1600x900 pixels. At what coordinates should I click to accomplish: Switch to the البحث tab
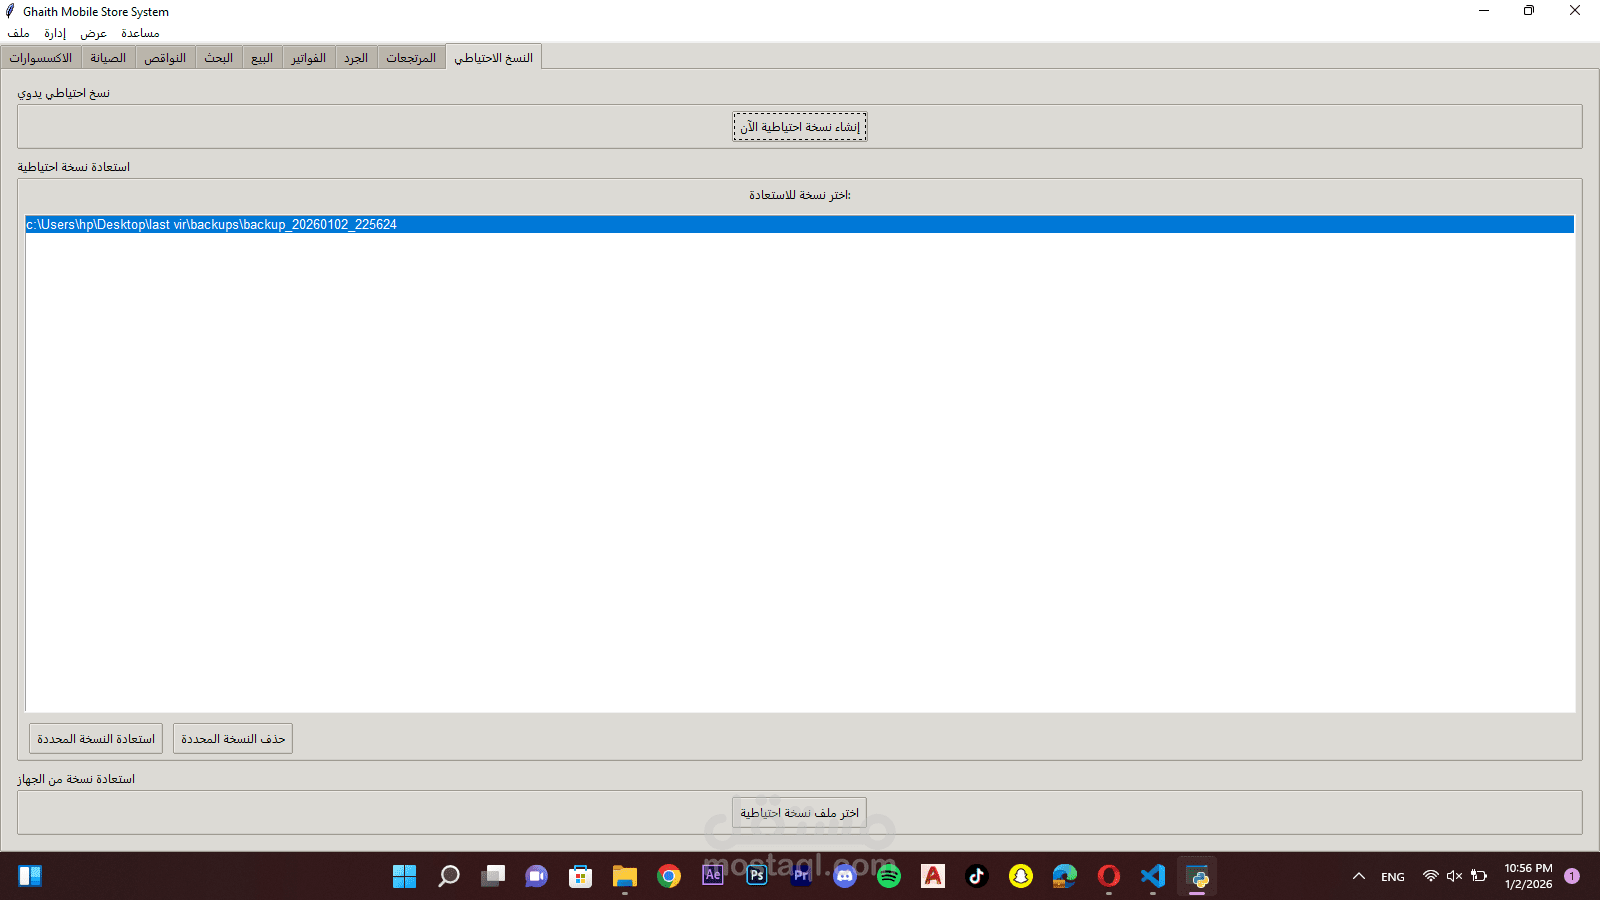(219, 58)
